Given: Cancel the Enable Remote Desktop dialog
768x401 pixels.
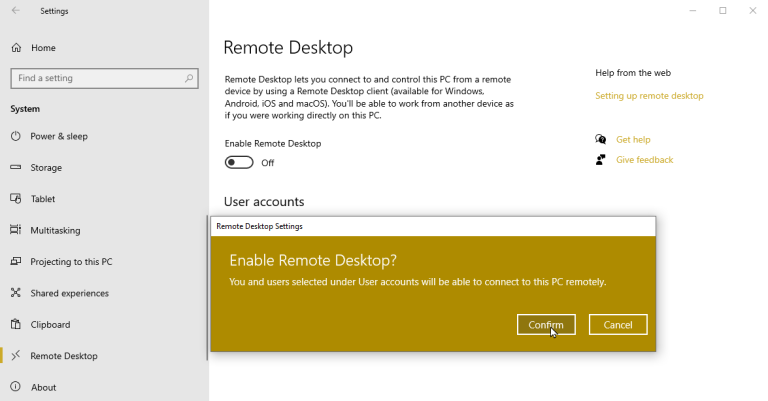Looking at the screenshot, I should click(x=618, y=325).
